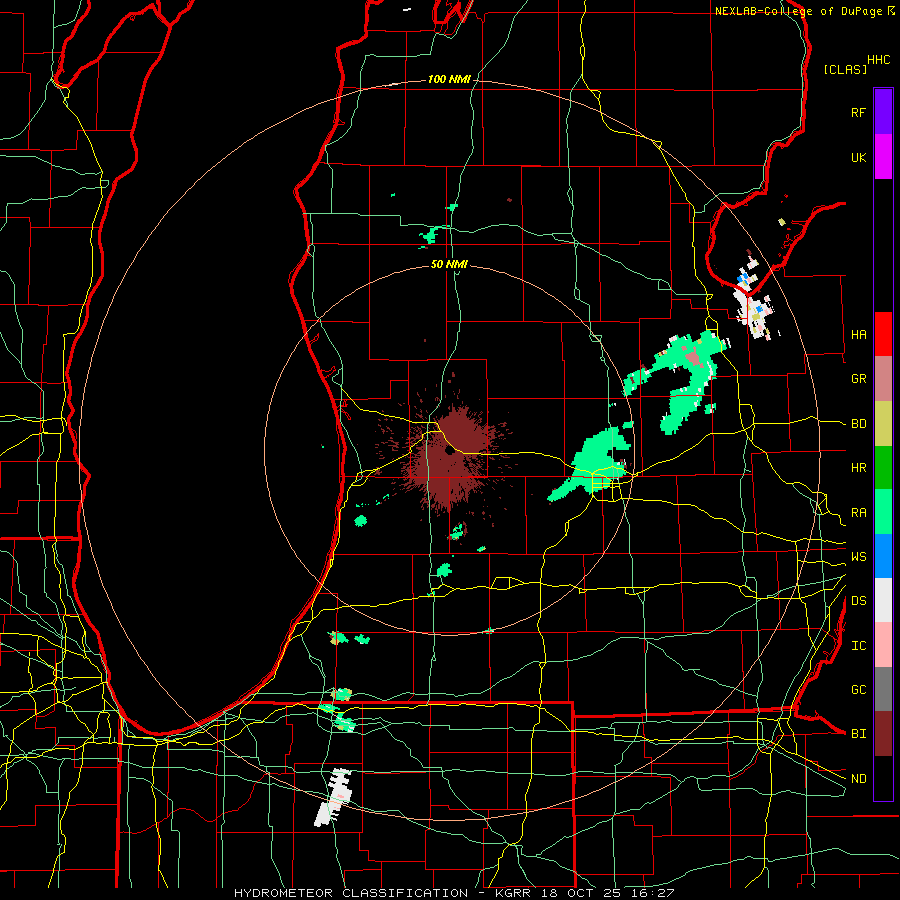900x900 pixels.
Task: Click the purple RF legend color swatch
Action: click(883, 112)
